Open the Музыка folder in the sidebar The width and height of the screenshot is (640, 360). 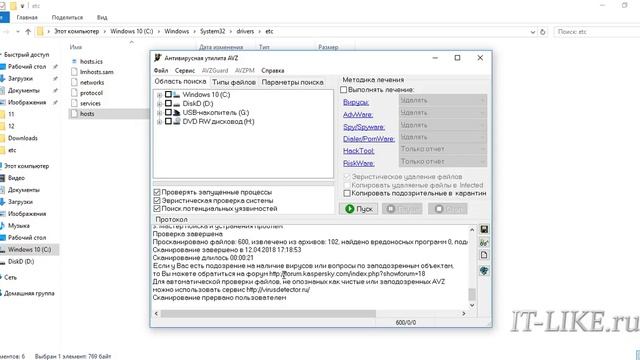(18, 226)
